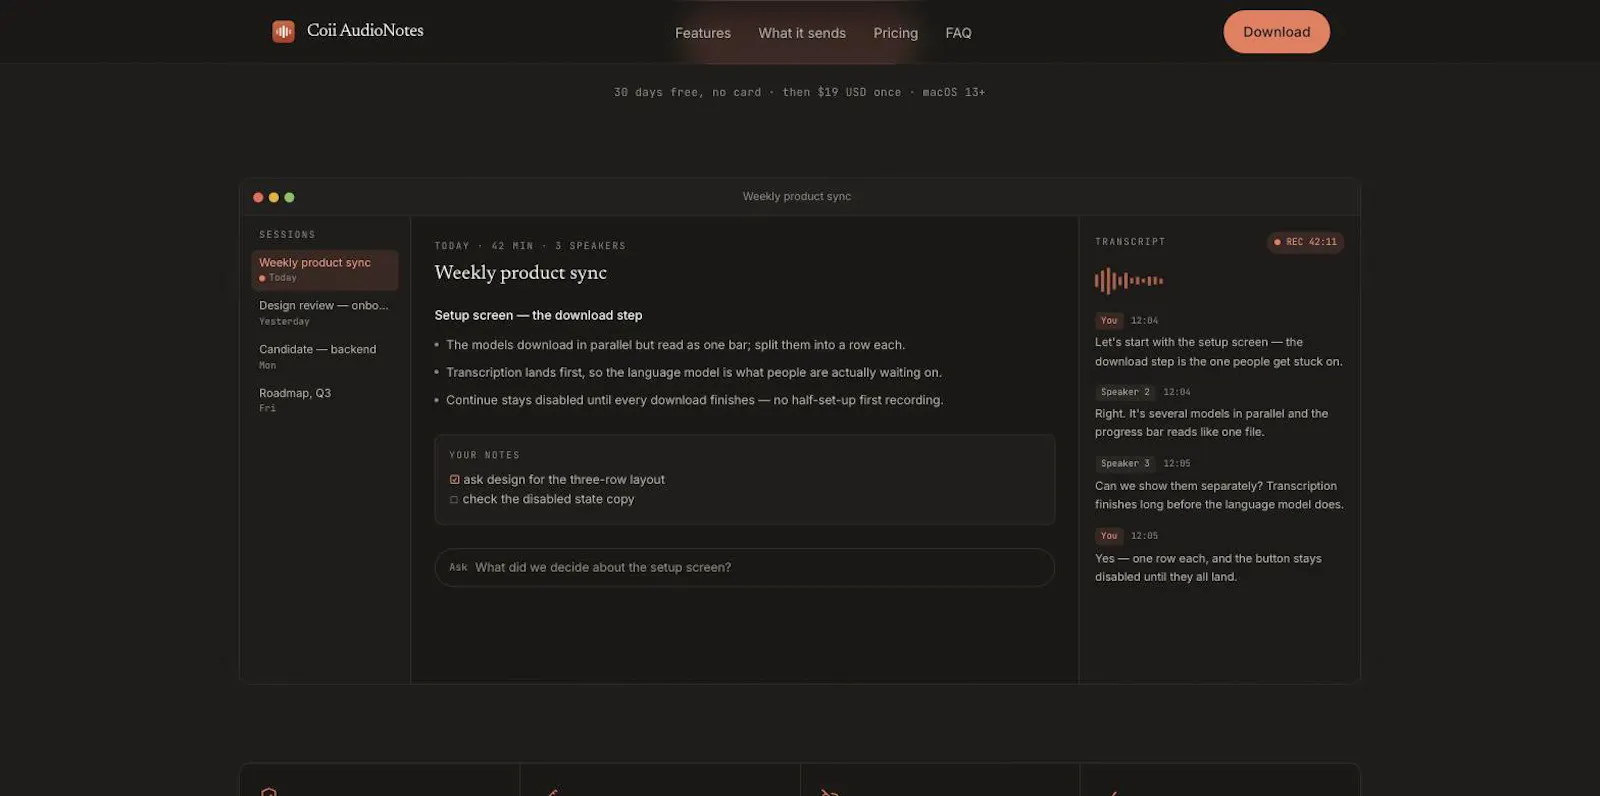Check the 'check the disabled state copy' box

click(x=454, y=499)
